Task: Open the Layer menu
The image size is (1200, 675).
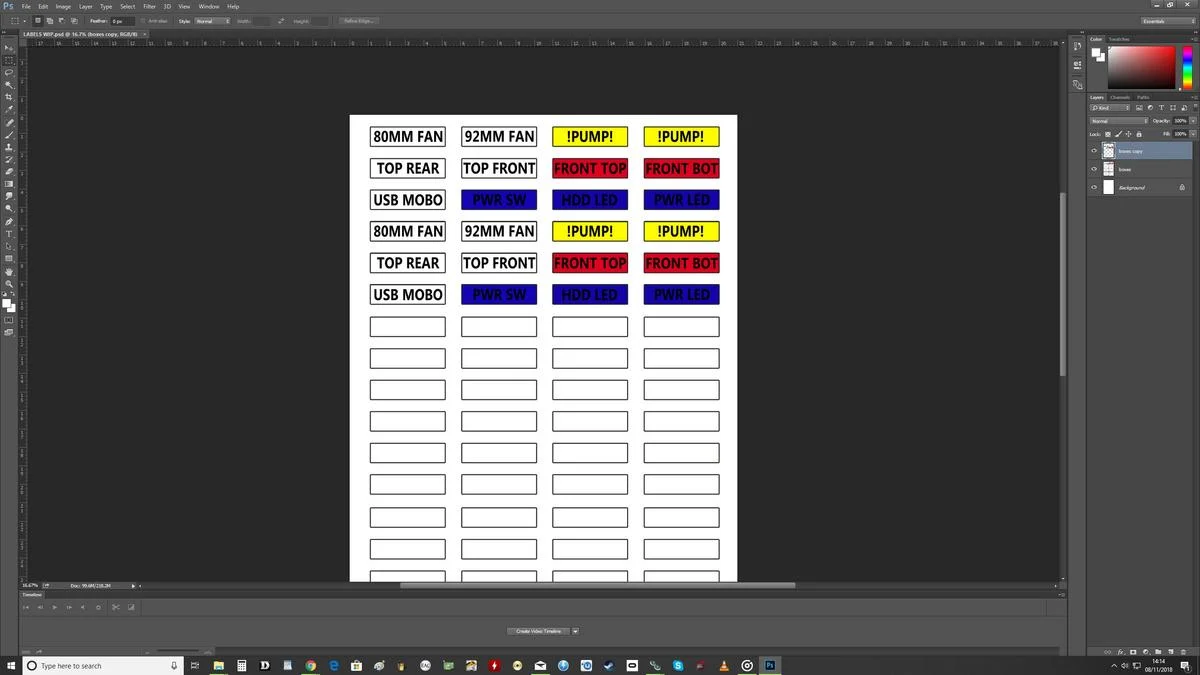Action: click(86, 6)
